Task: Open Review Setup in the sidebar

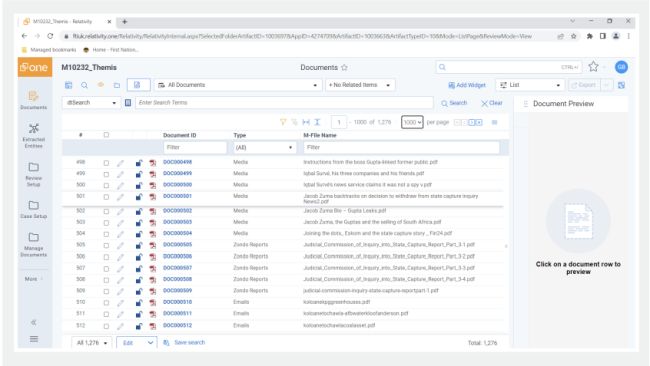Action: pos(34,174)
